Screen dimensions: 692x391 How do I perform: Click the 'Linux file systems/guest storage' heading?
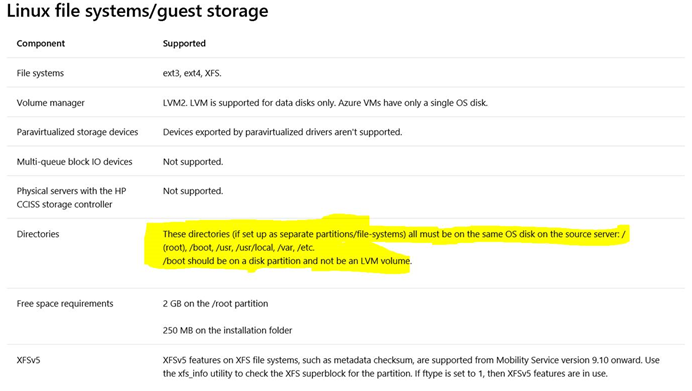click(137, 11)
